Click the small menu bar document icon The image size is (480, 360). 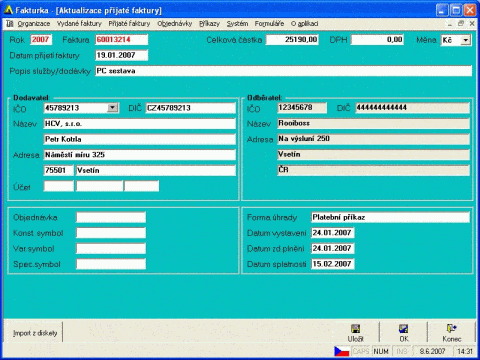[x=10, y=24]
